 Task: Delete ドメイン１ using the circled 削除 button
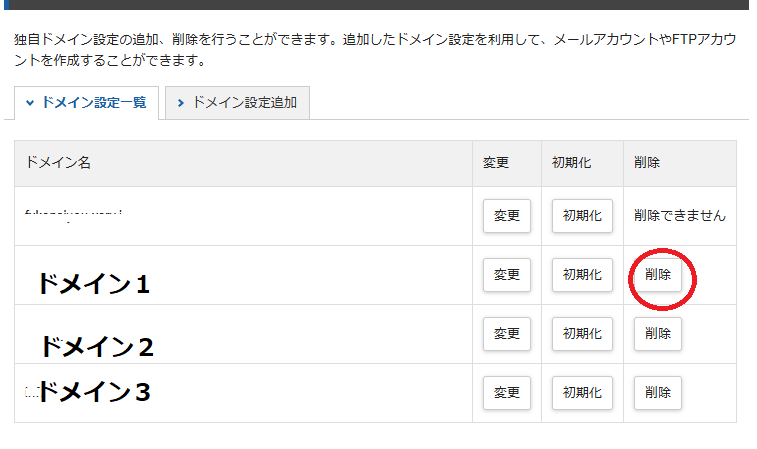click(x=658, y=274)
